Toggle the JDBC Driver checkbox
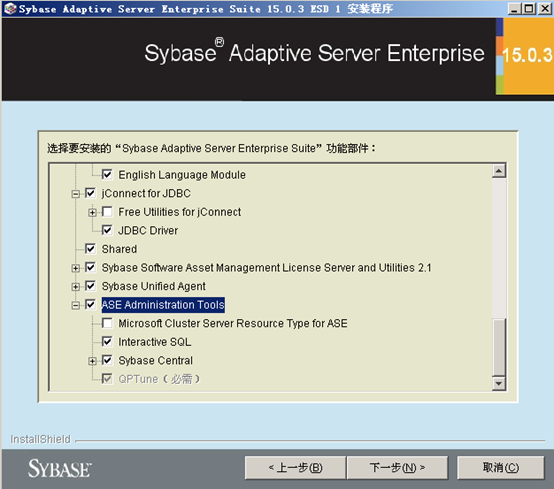554x489 pixels. click(107, 230)
